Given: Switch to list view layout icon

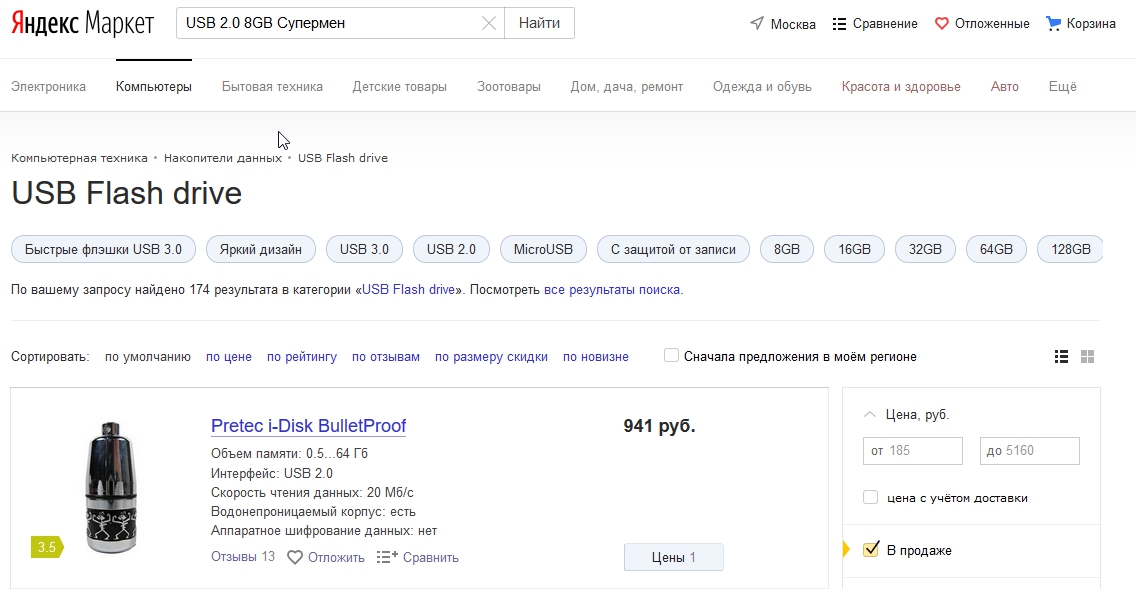Looking at the screenshot, I should click(1061, 356).
